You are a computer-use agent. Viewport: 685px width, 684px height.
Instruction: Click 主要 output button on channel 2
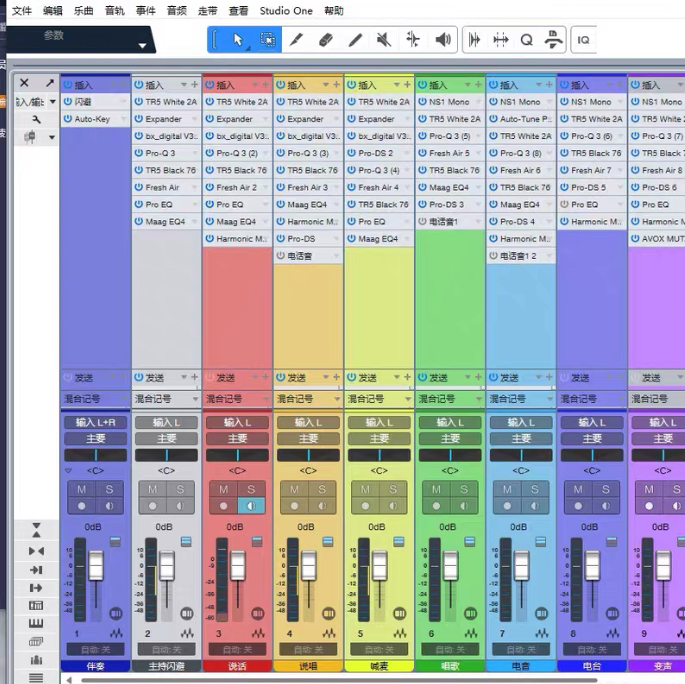click(166, 439)
